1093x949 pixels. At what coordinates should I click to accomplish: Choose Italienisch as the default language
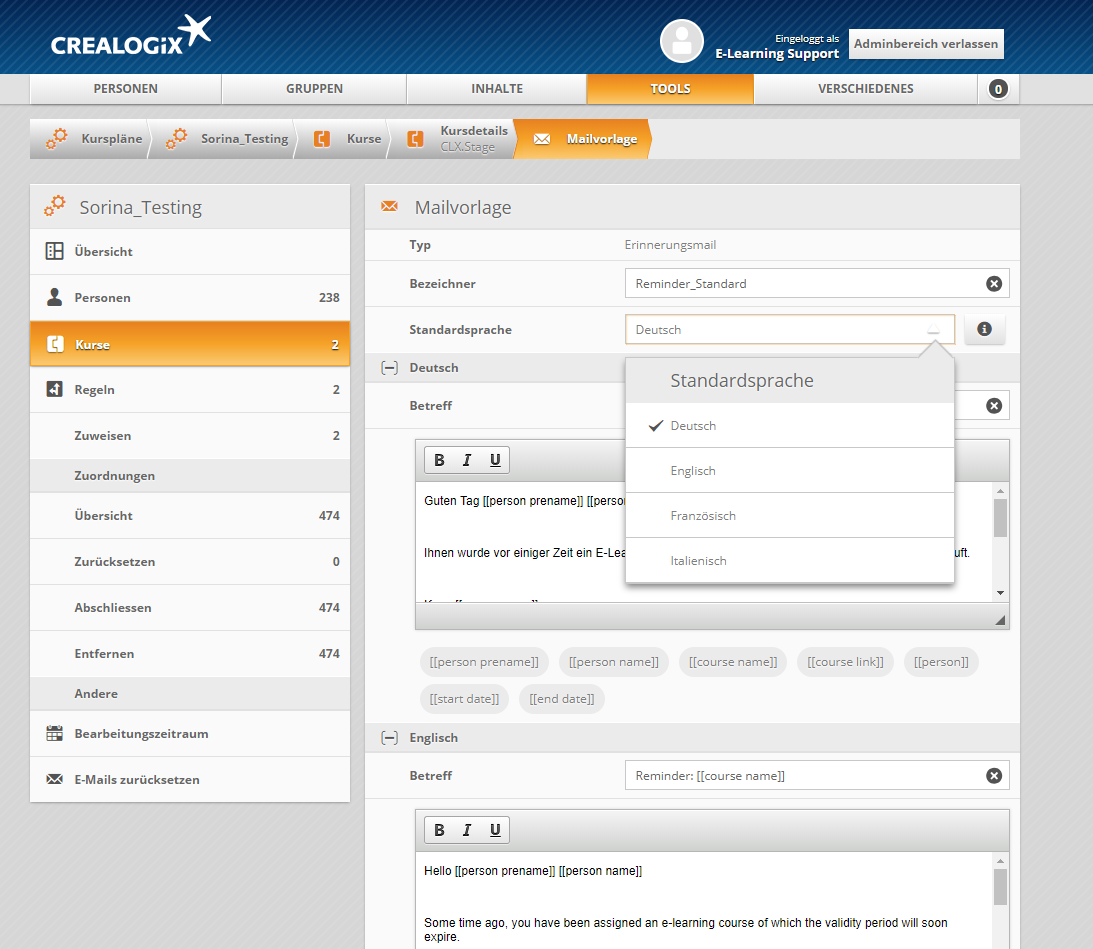(698, 561)
